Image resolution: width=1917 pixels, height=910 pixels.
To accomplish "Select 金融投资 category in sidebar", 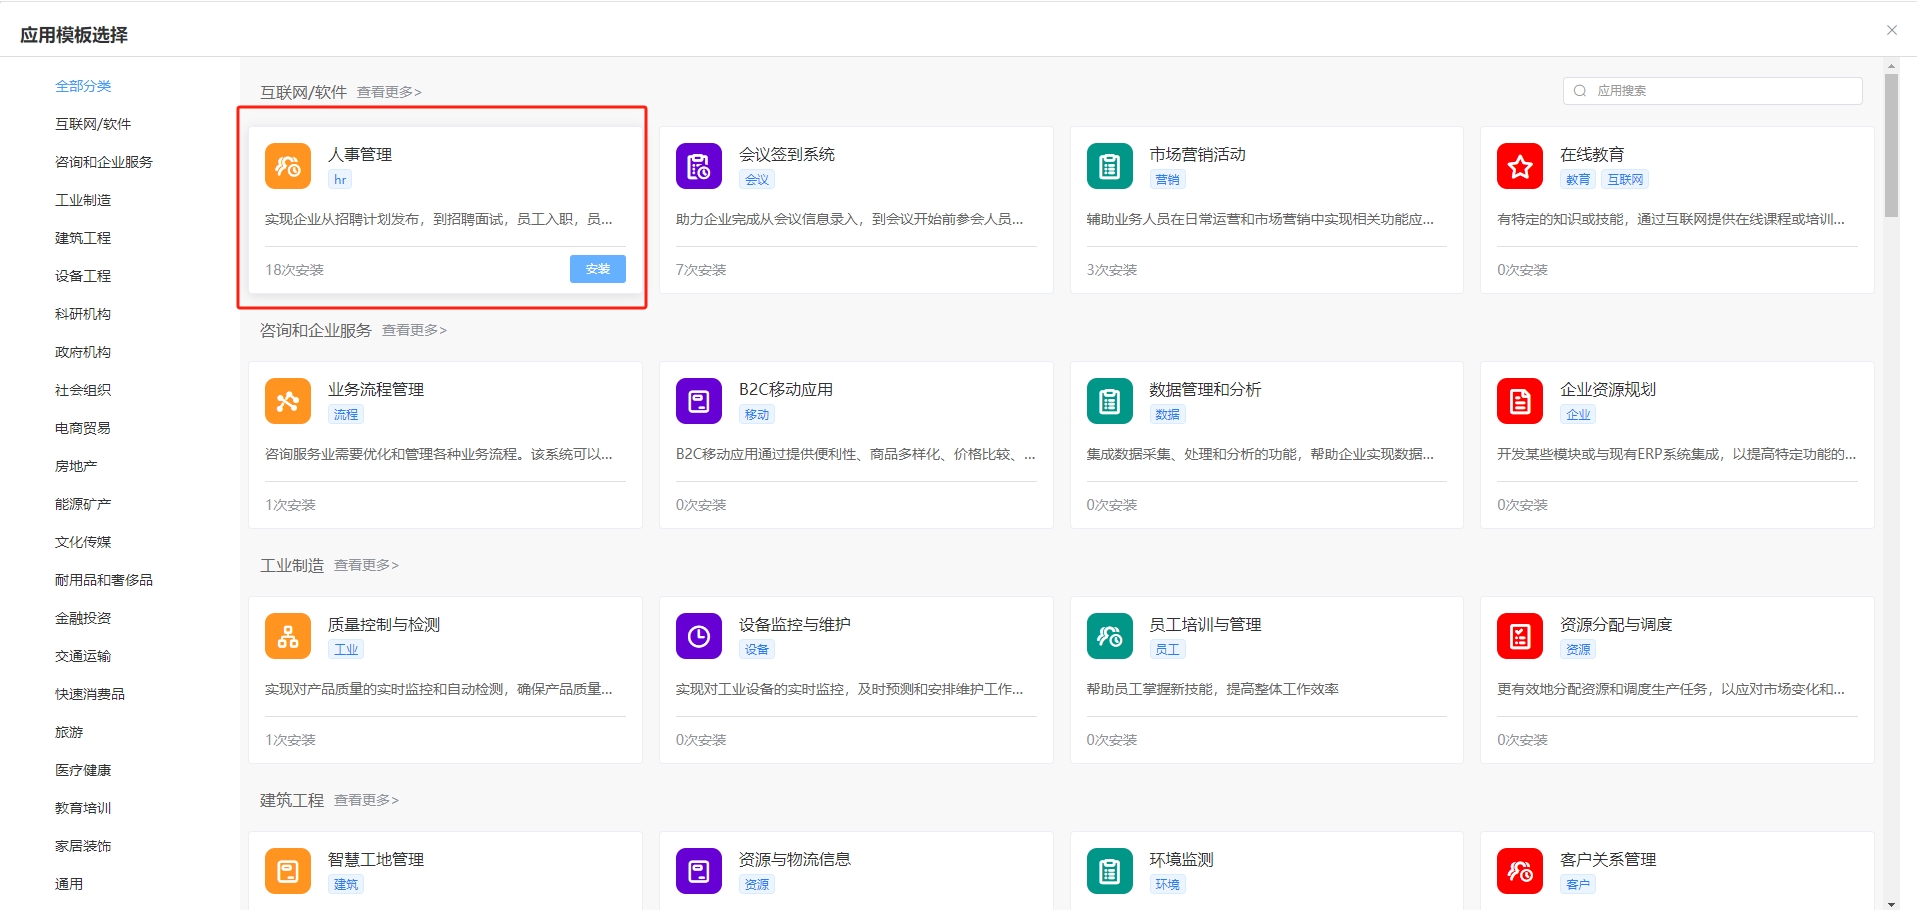I will (x=83, y=618).
